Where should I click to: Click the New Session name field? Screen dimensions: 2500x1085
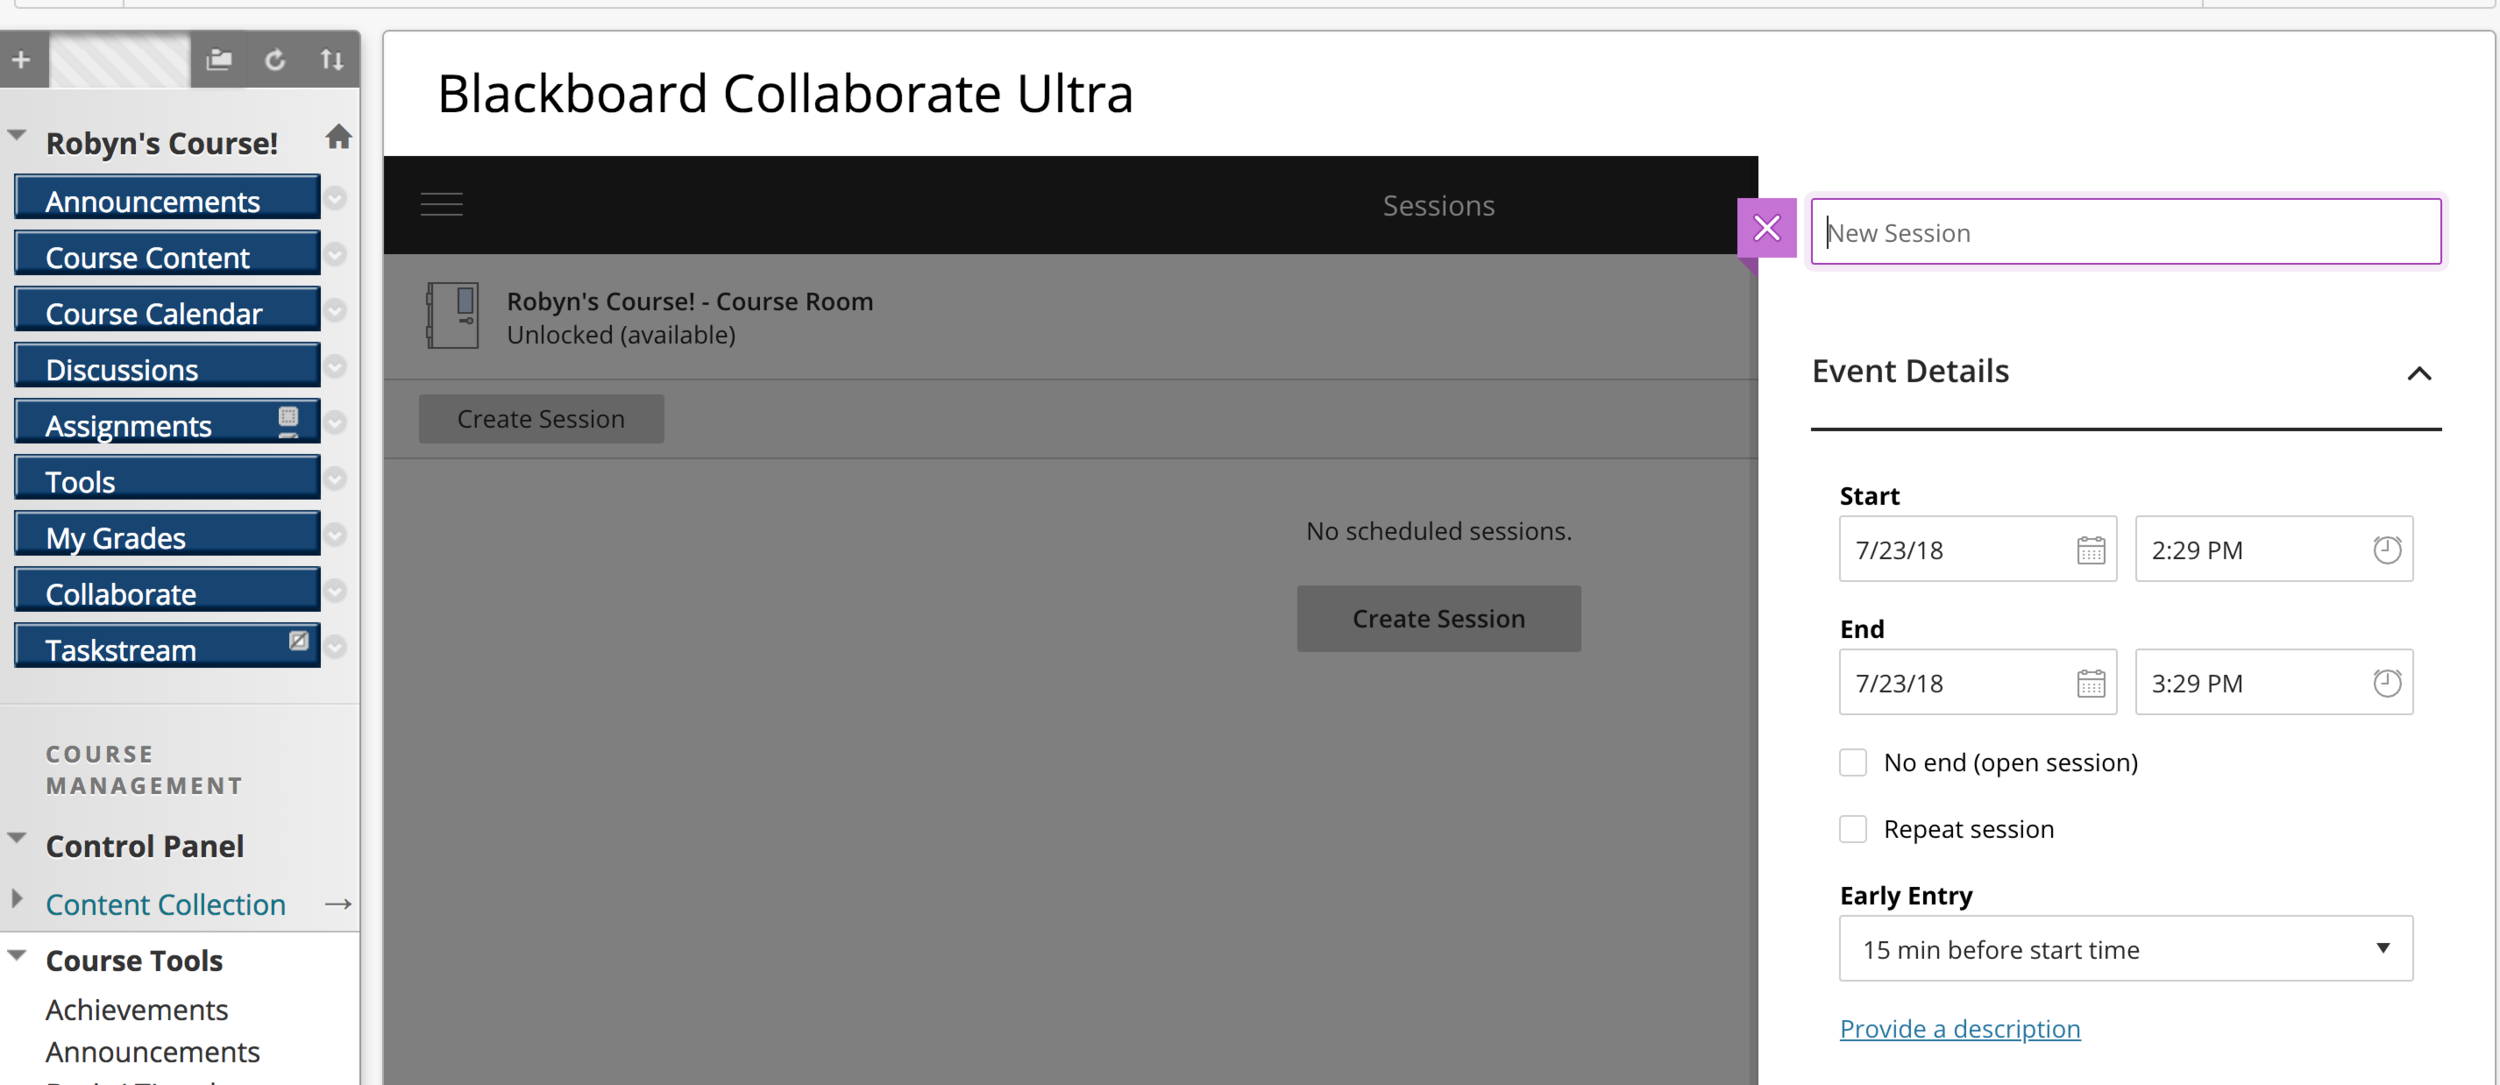2126,232
